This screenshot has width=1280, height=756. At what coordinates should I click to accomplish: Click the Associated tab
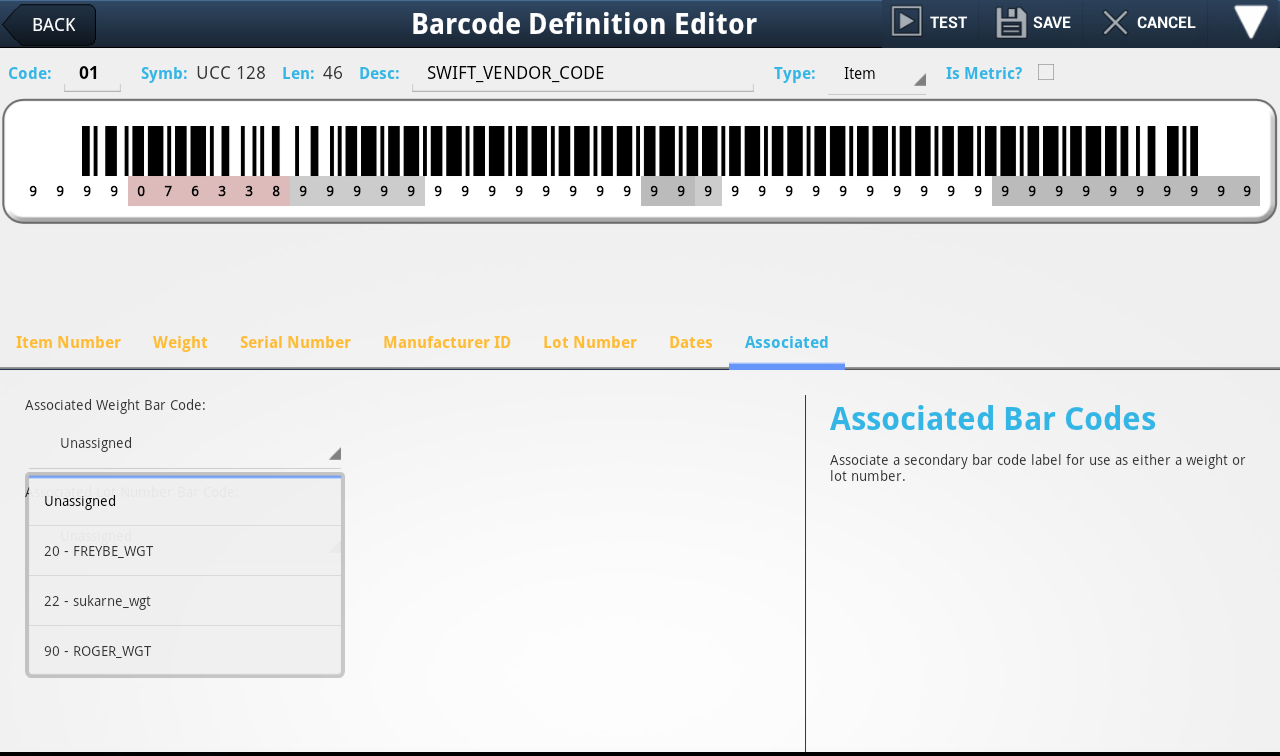(x=787, y=343)
